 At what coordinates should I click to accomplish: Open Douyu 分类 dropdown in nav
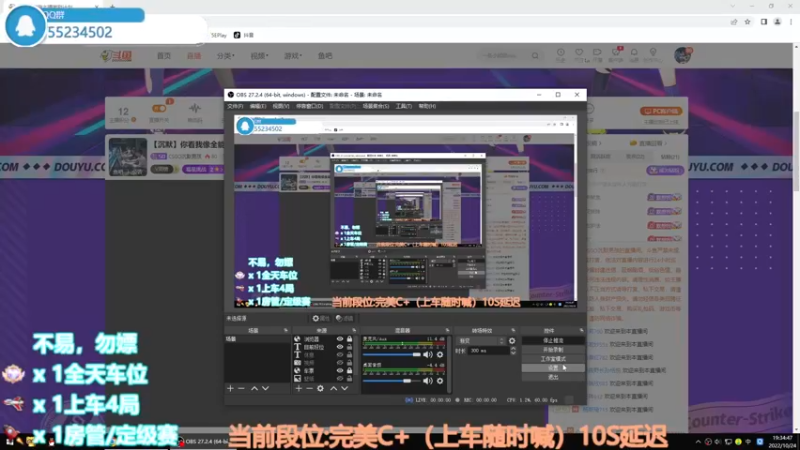(x=226, y=56)
